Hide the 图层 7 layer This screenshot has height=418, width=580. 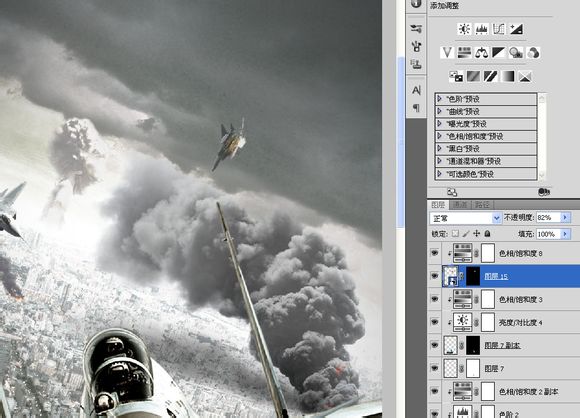coord(435,368)
